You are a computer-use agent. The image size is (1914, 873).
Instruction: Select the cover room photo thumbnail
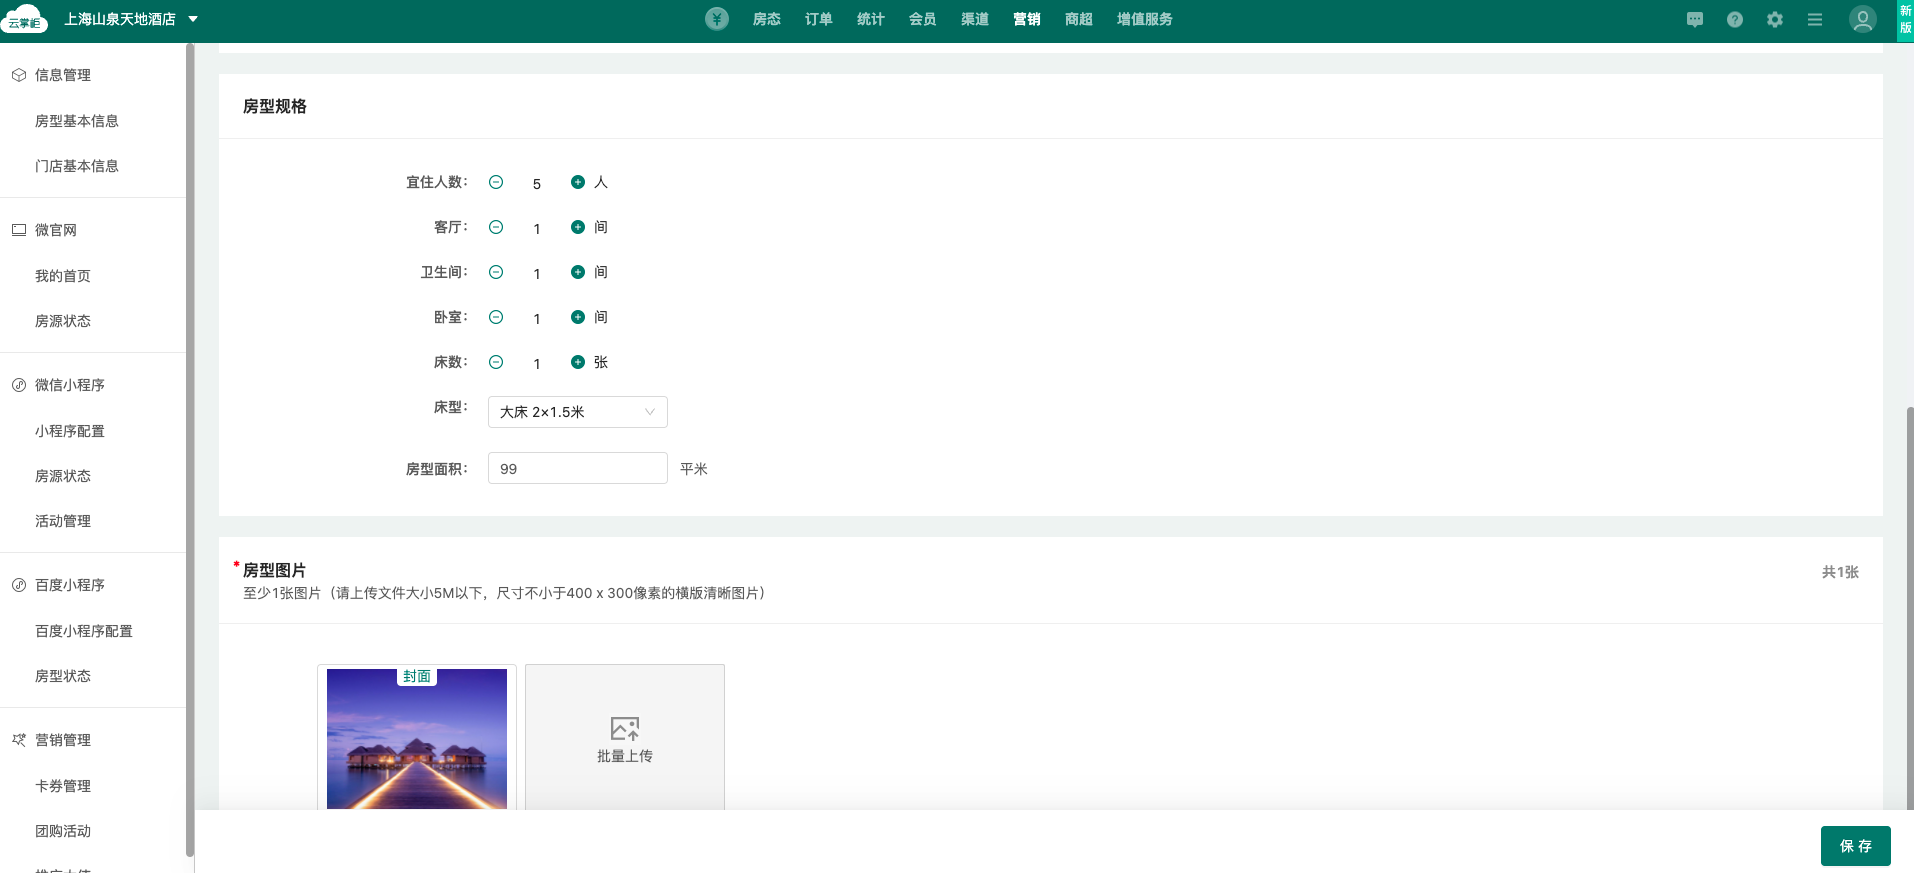[417, 738]
